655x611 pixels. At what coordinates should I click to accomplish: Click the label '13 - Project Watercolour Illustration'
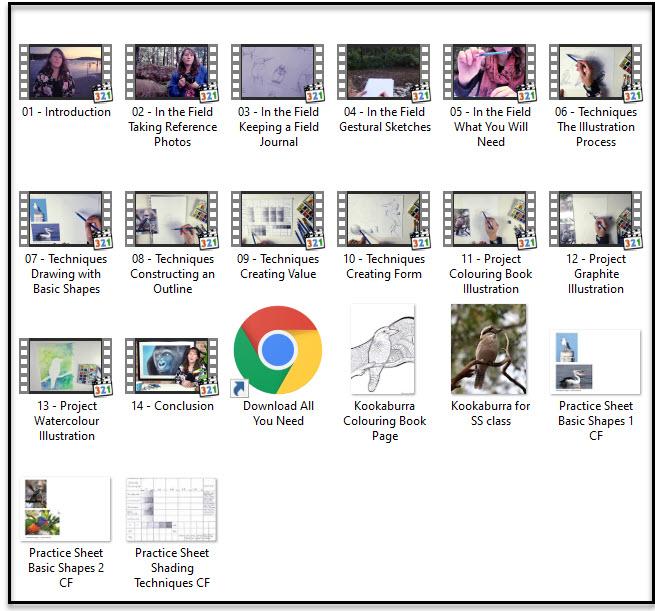click(x=67, y=421)
